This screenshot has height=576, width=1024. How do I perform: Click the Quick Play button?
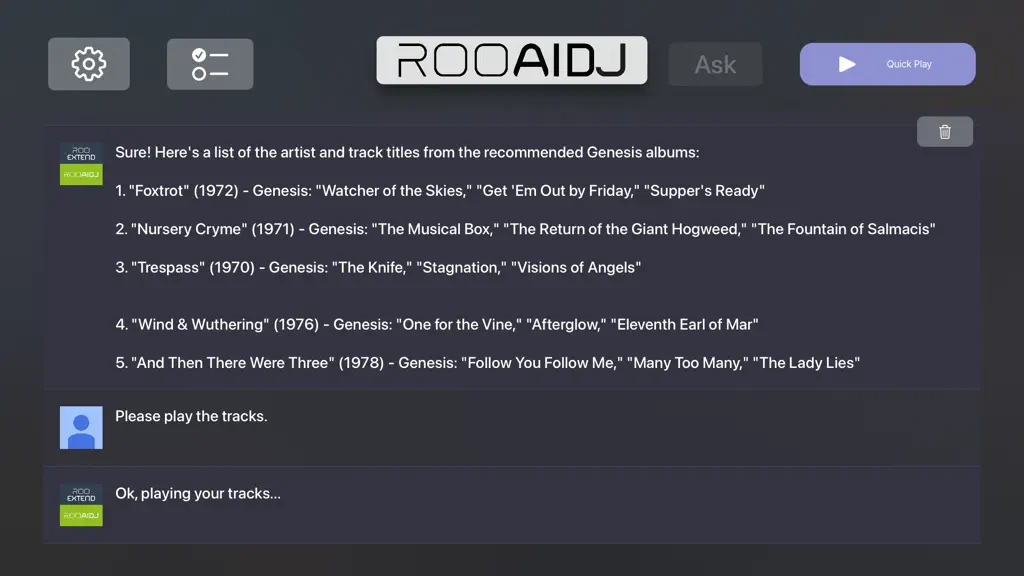888,64
